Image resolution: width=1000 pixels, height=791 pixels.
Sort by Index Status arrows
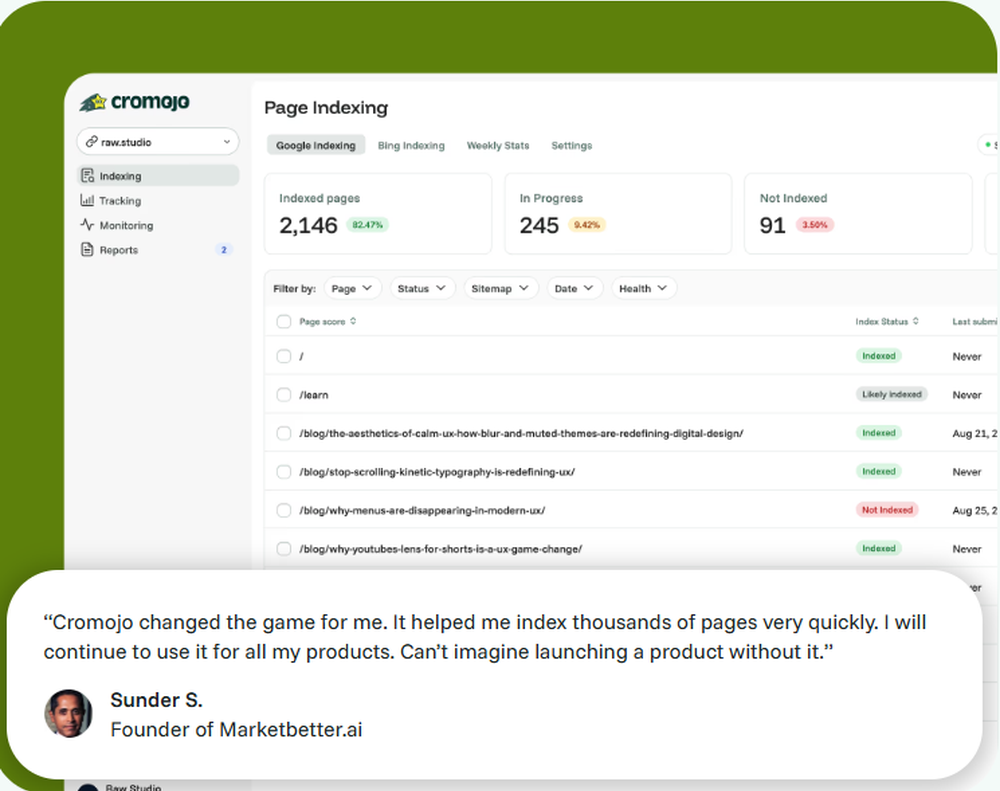pos(916,322)
